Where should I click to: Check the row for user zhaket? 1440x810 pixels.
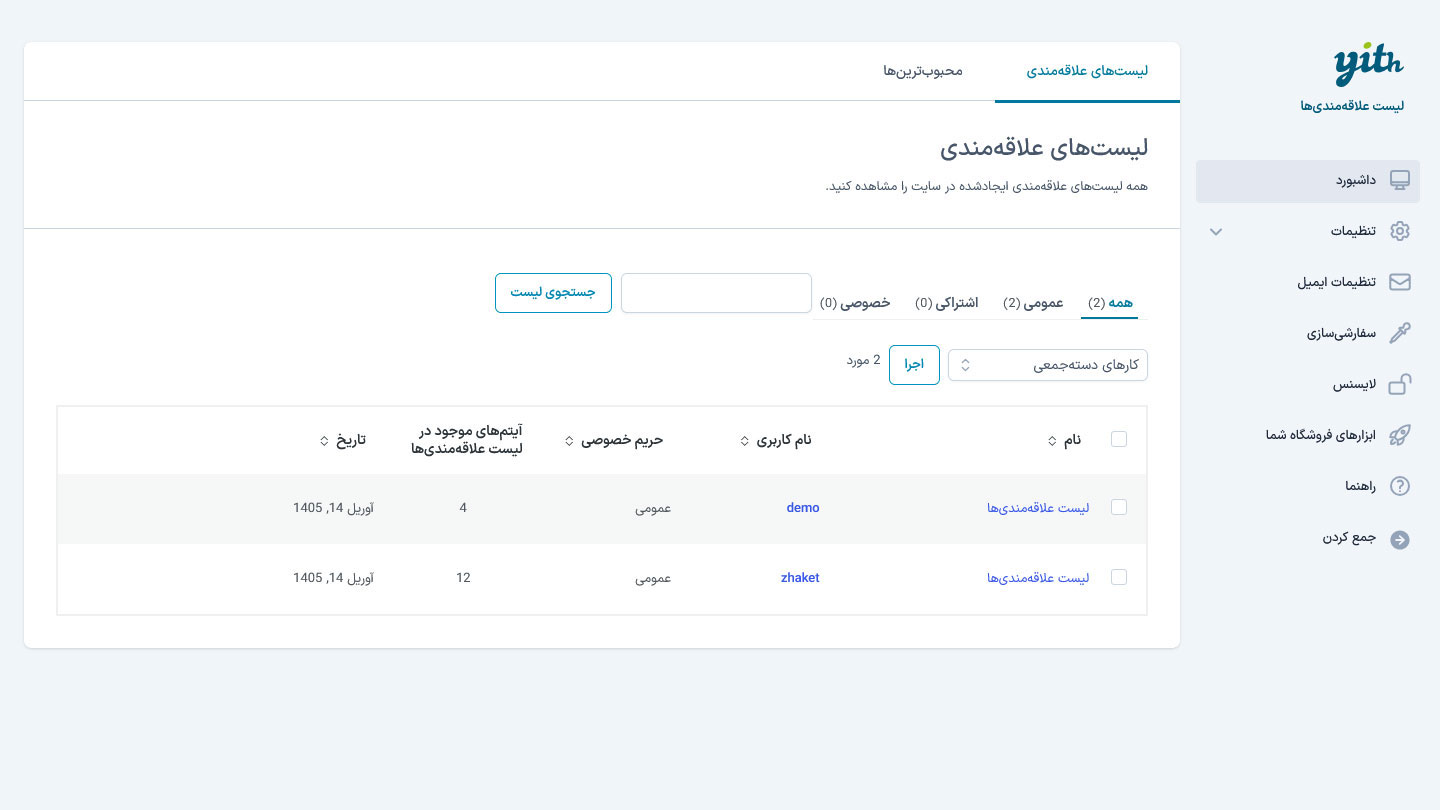1119,577
